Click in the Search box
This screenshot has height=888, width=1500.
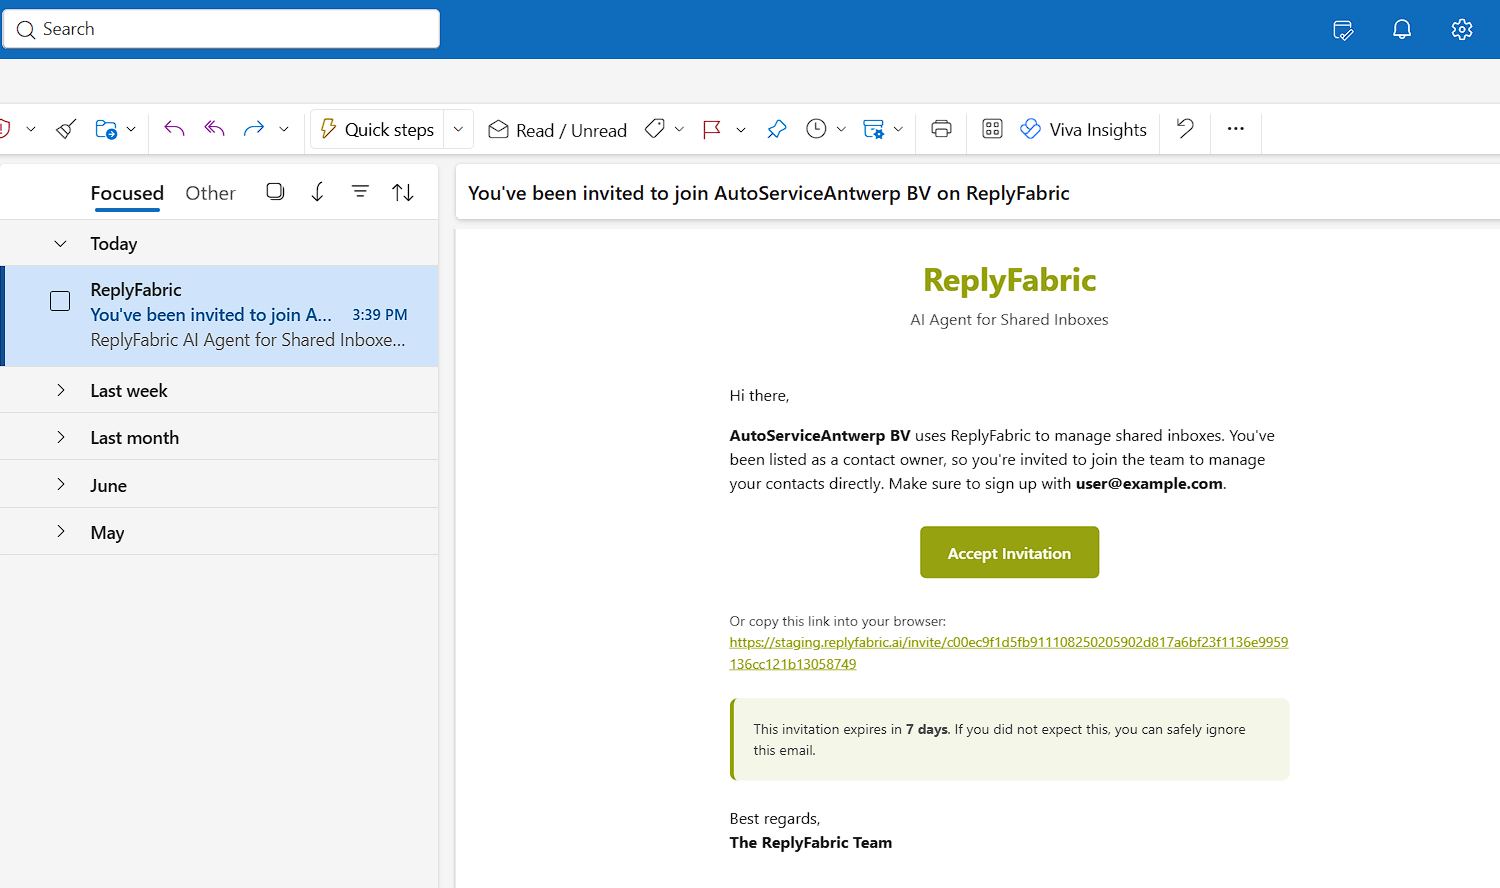(221, 29)
